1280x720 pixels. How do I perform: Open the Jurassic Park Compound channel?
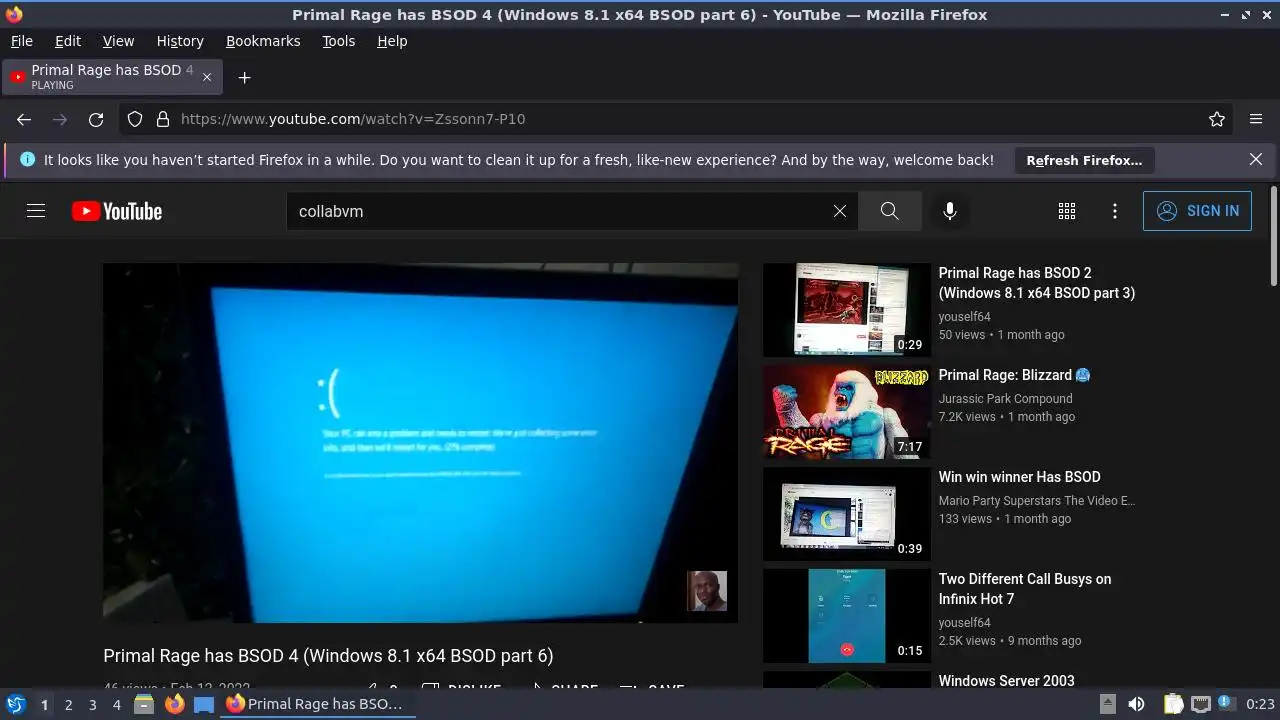coord(1005,398)
